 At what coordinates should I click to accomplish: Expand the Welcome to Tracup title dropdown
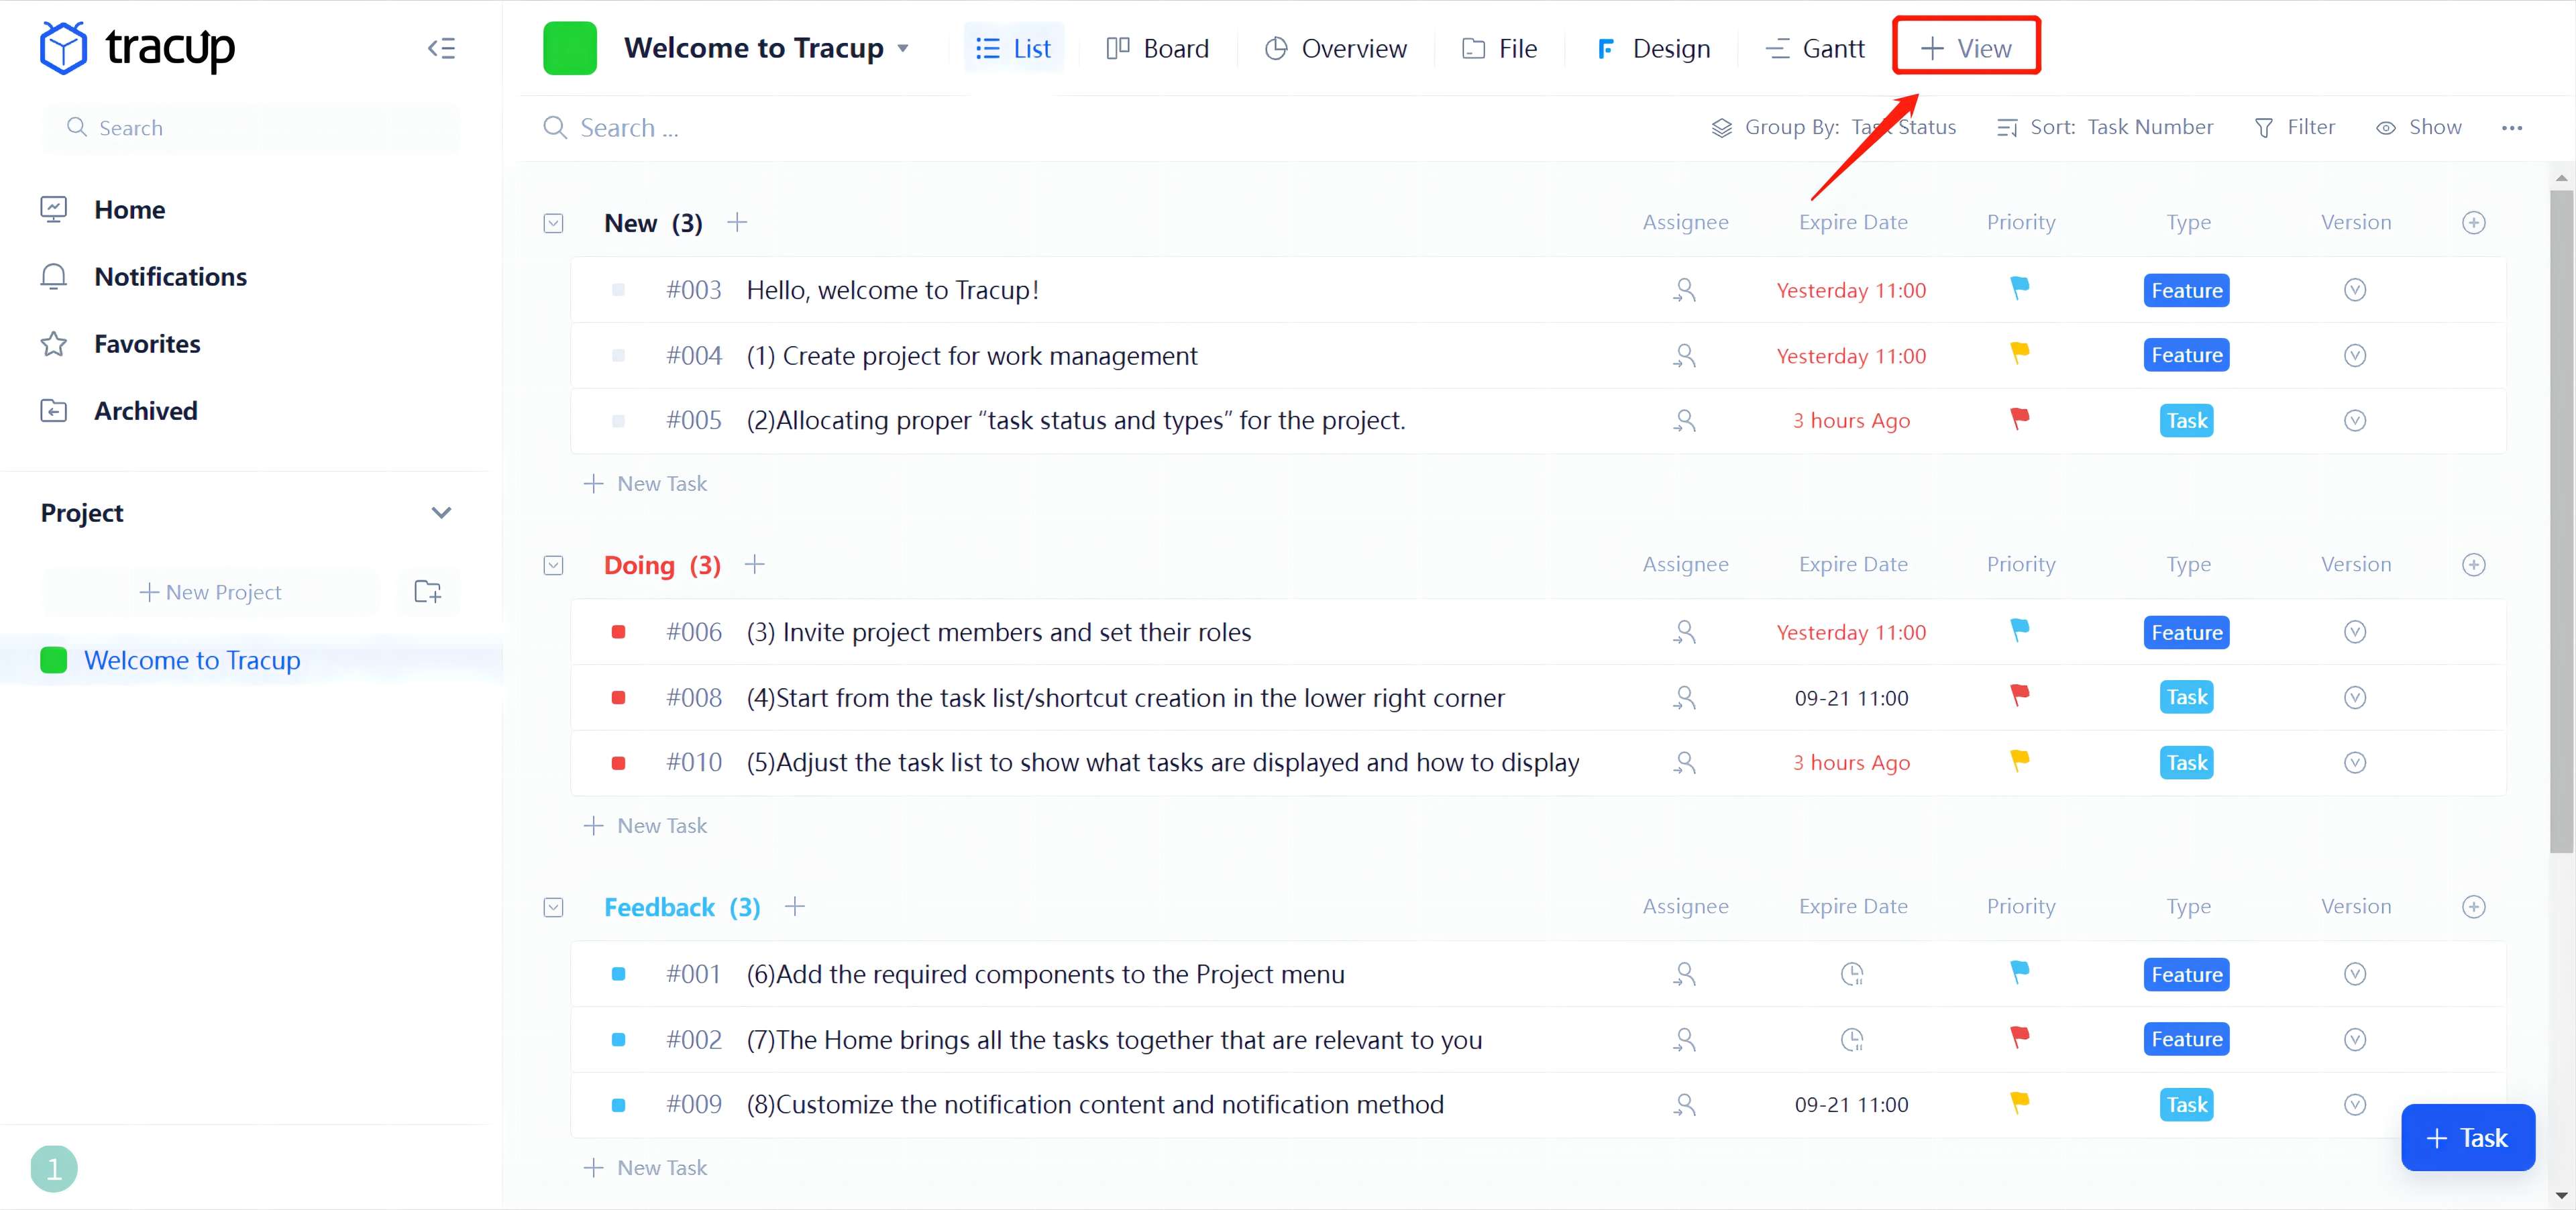point(903,48)
